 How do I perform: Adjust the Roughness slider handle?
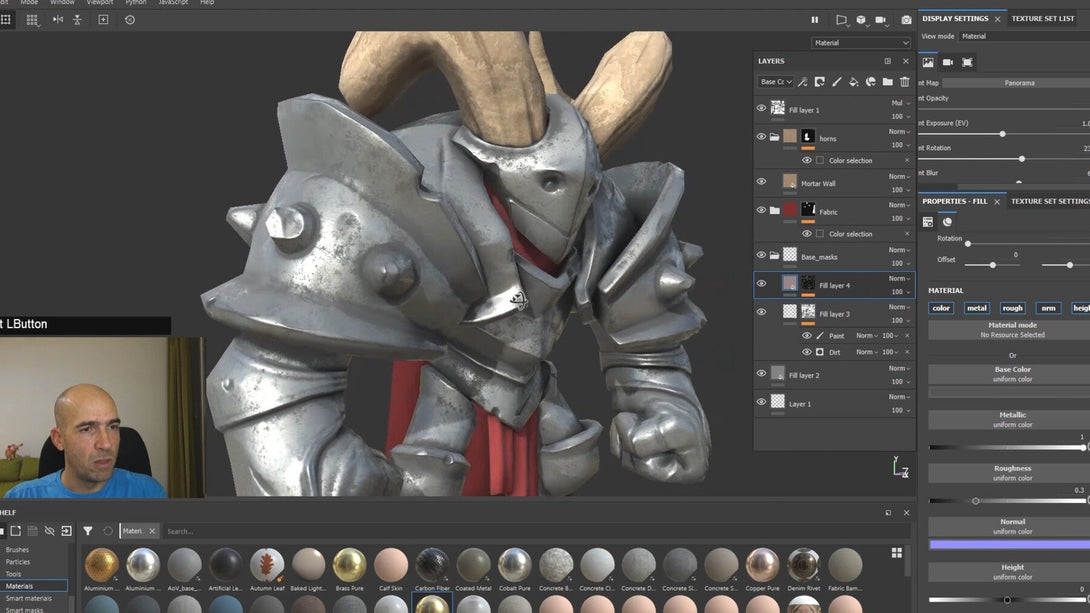[976, 500]
